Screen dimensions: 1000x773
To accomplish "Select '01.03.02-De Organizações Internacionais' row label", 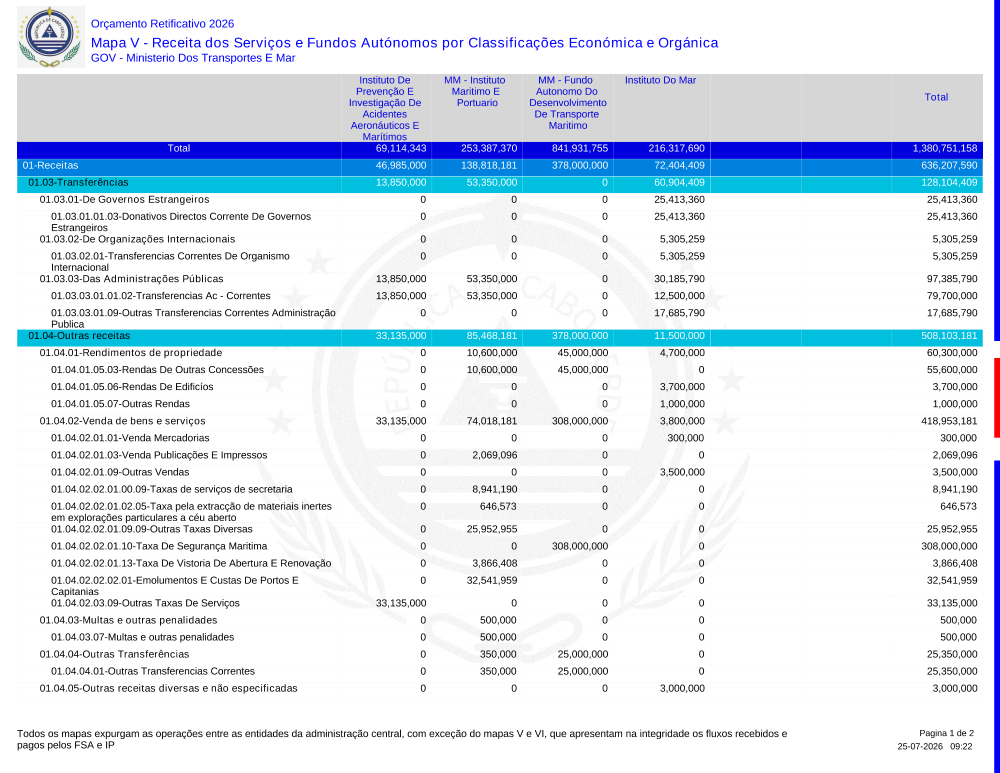I will click(137, 239).
